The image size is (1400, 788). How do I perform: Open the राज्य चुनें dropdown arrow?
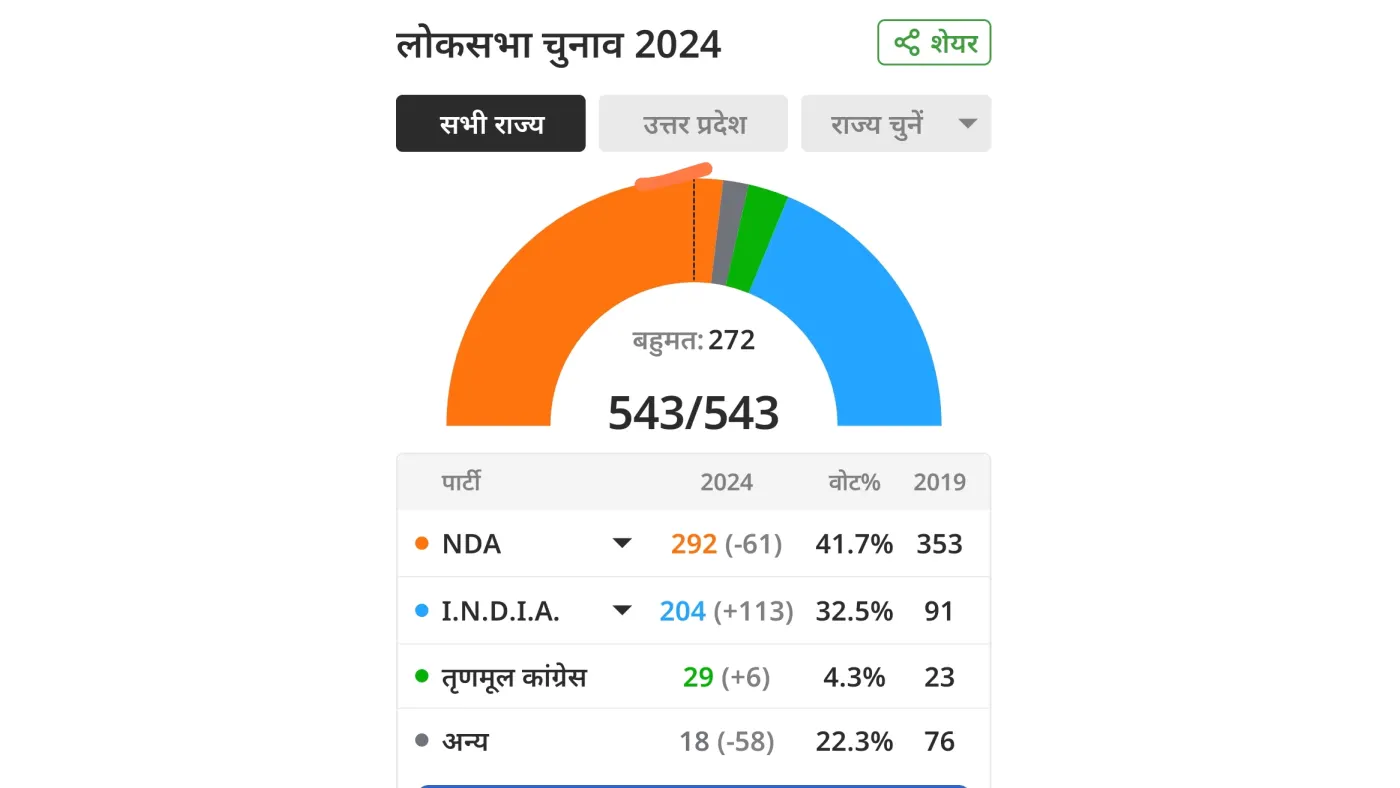(967, 124)
